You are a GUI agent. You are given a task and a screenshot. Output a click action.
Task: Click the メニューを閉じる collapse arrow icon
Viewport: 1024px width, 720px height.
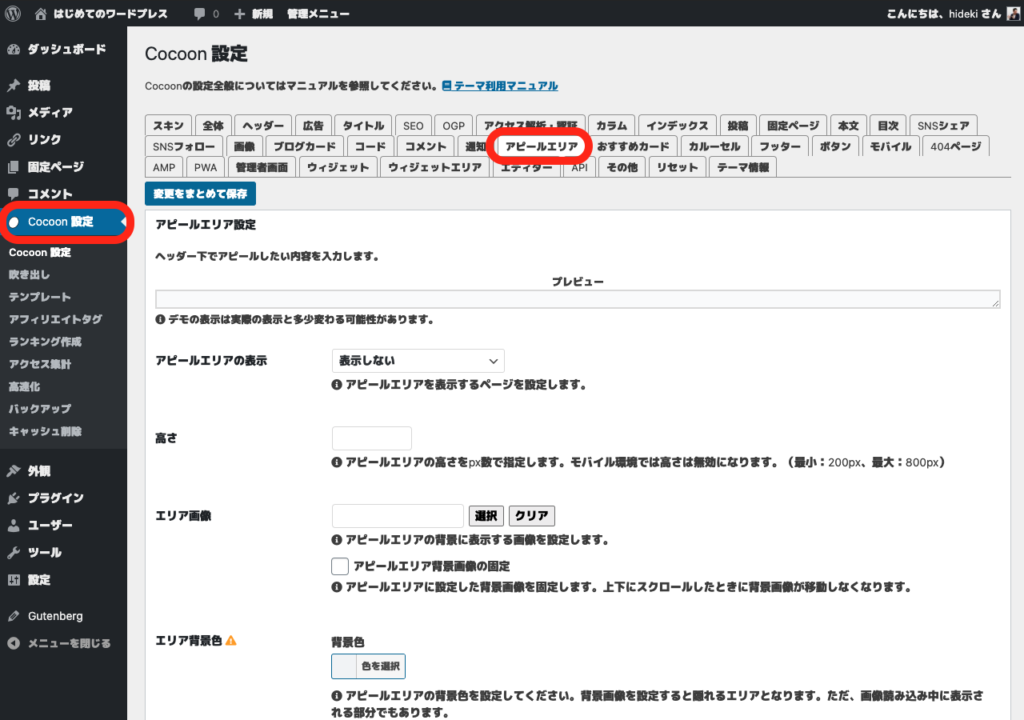14,644
